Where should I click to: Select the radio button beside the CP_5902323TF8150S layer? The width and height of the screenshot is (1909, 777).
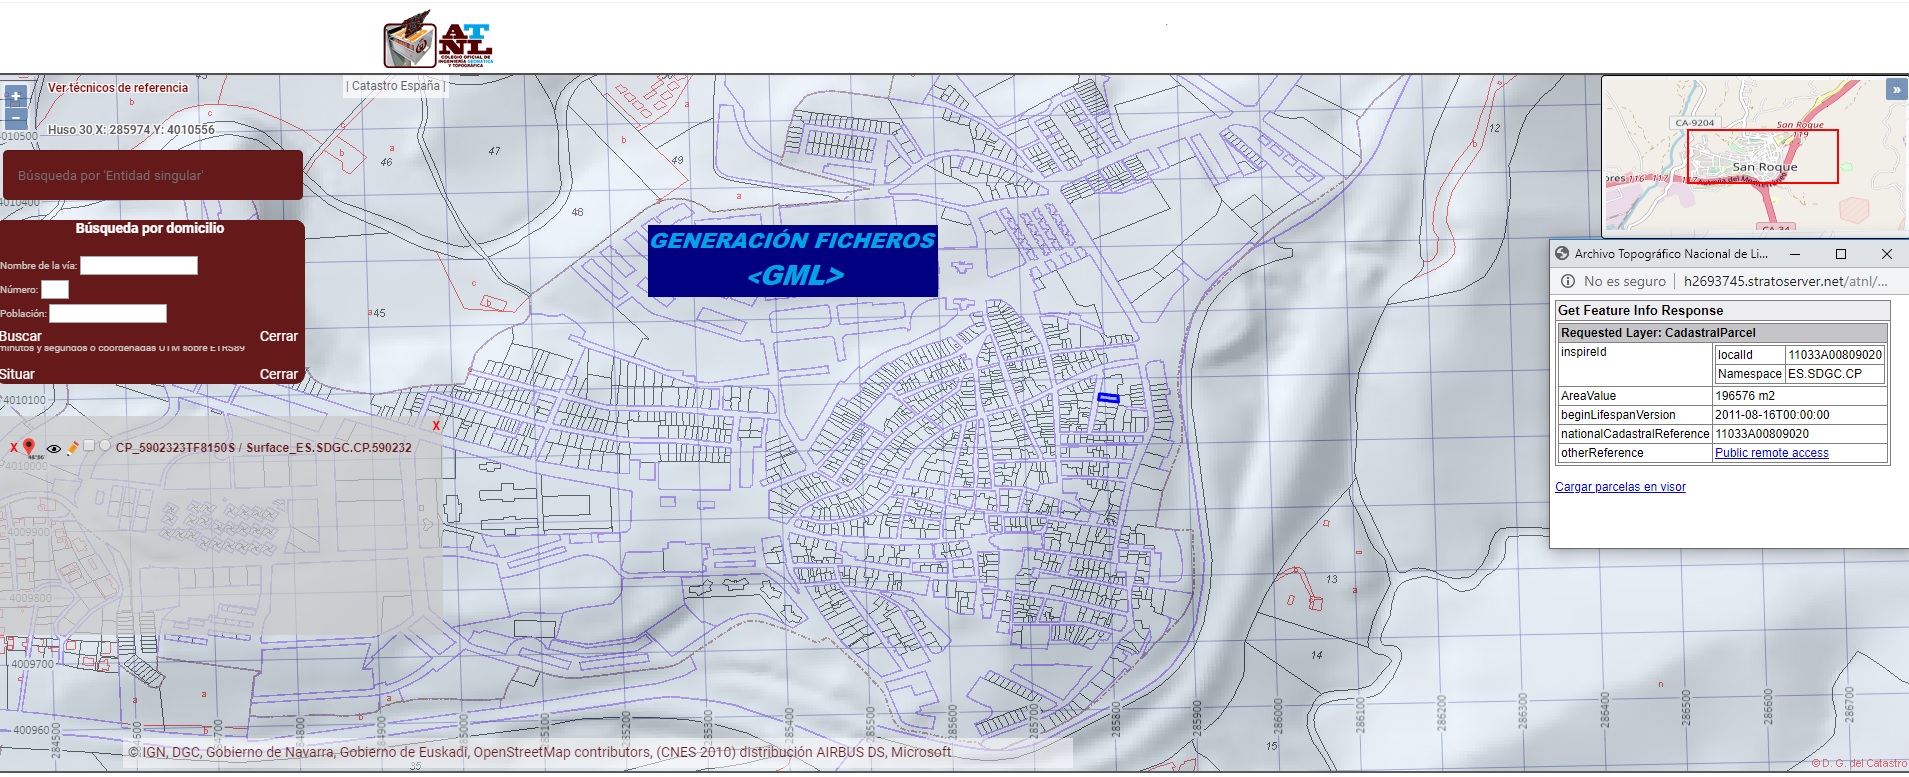pos(105,445)
